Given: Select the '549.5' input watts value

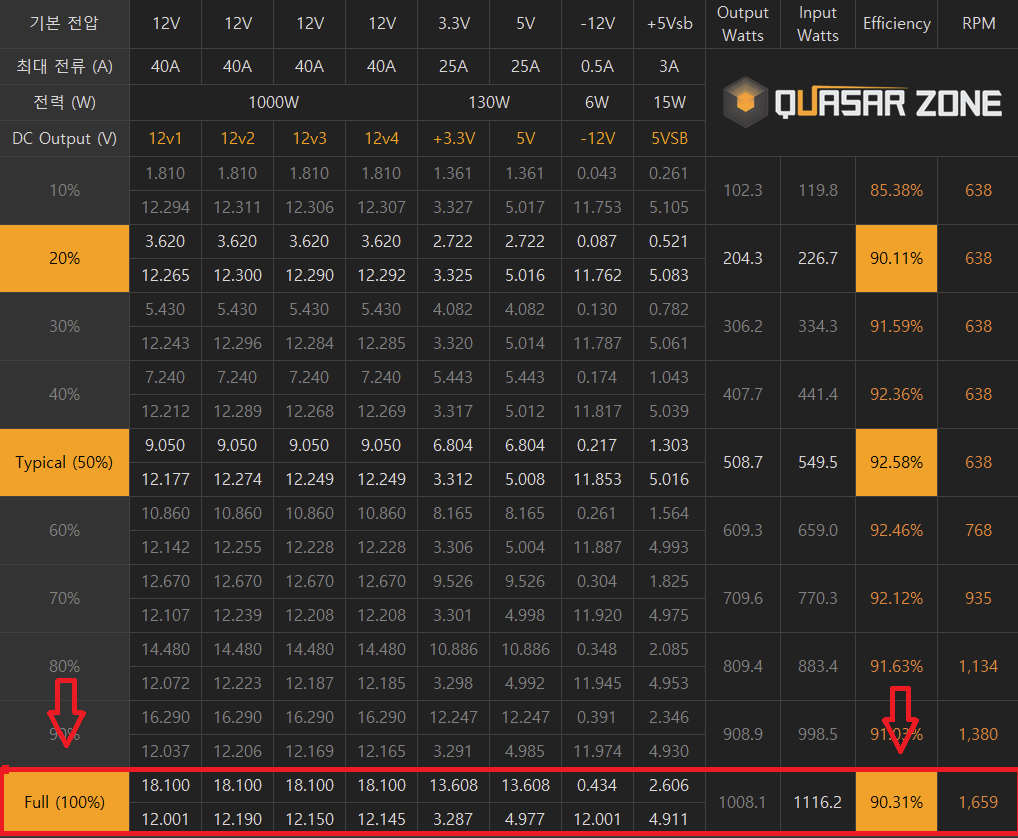Looking at the screenshot, I should pyautogui.click(x=818, y=462).
